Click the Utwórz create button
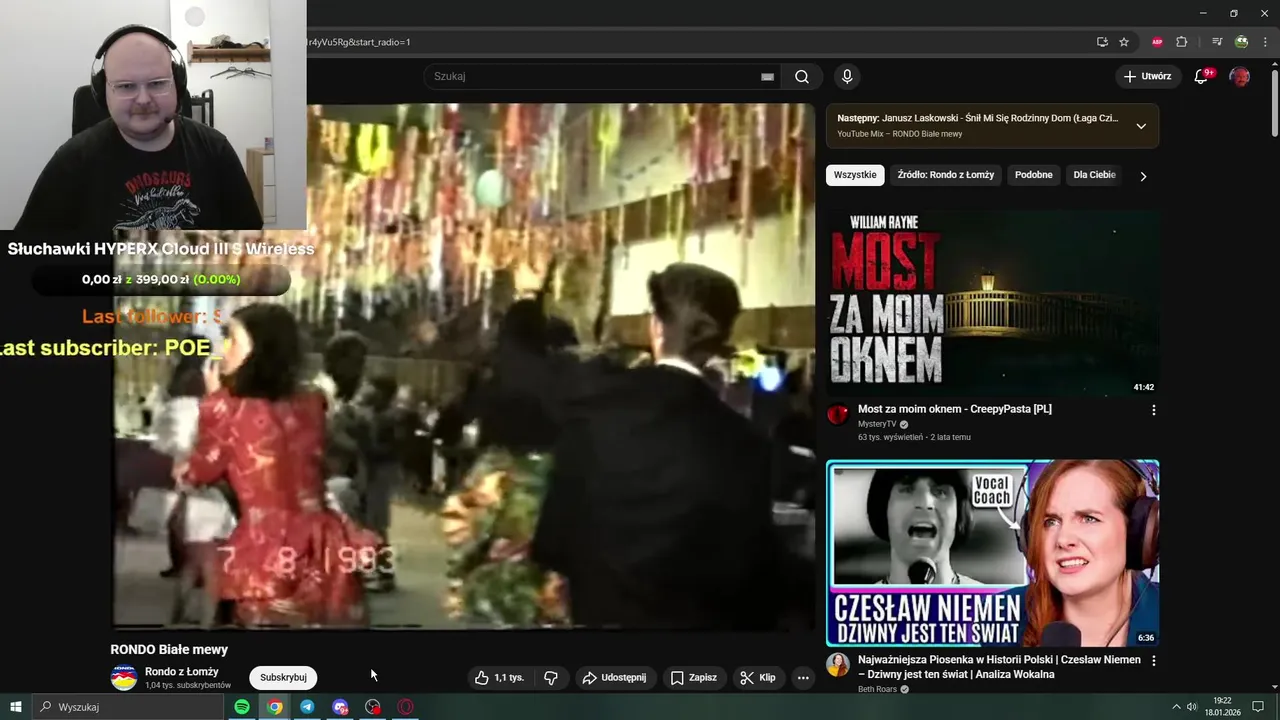This screenshot has width=1280, height=720. click(x=1147, y=76)
